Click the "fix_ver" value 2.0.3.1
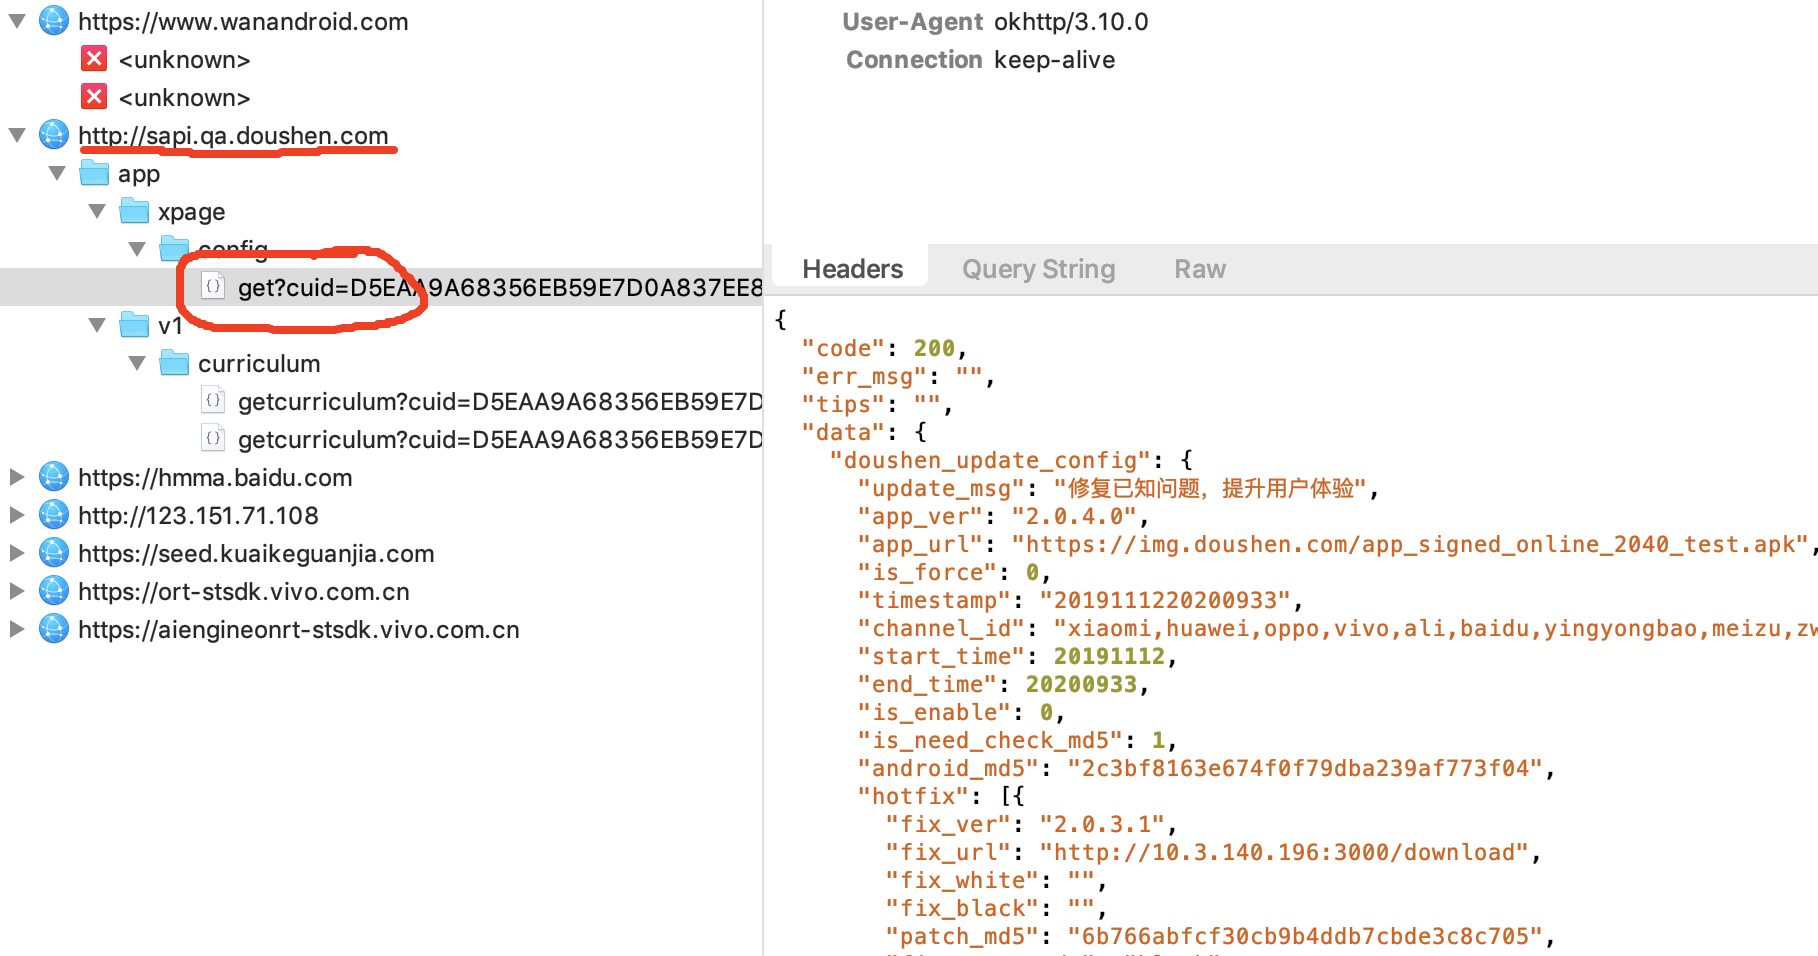Screen dimensions: 1818x956 click(1102, 824)
